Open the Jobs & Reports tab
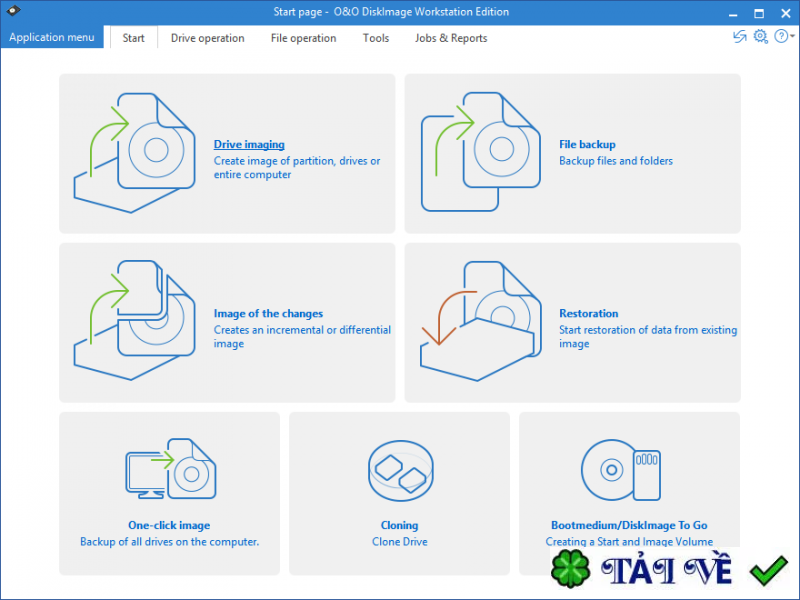The width and height of the screenshot is (800, 600). coord(451,38)
